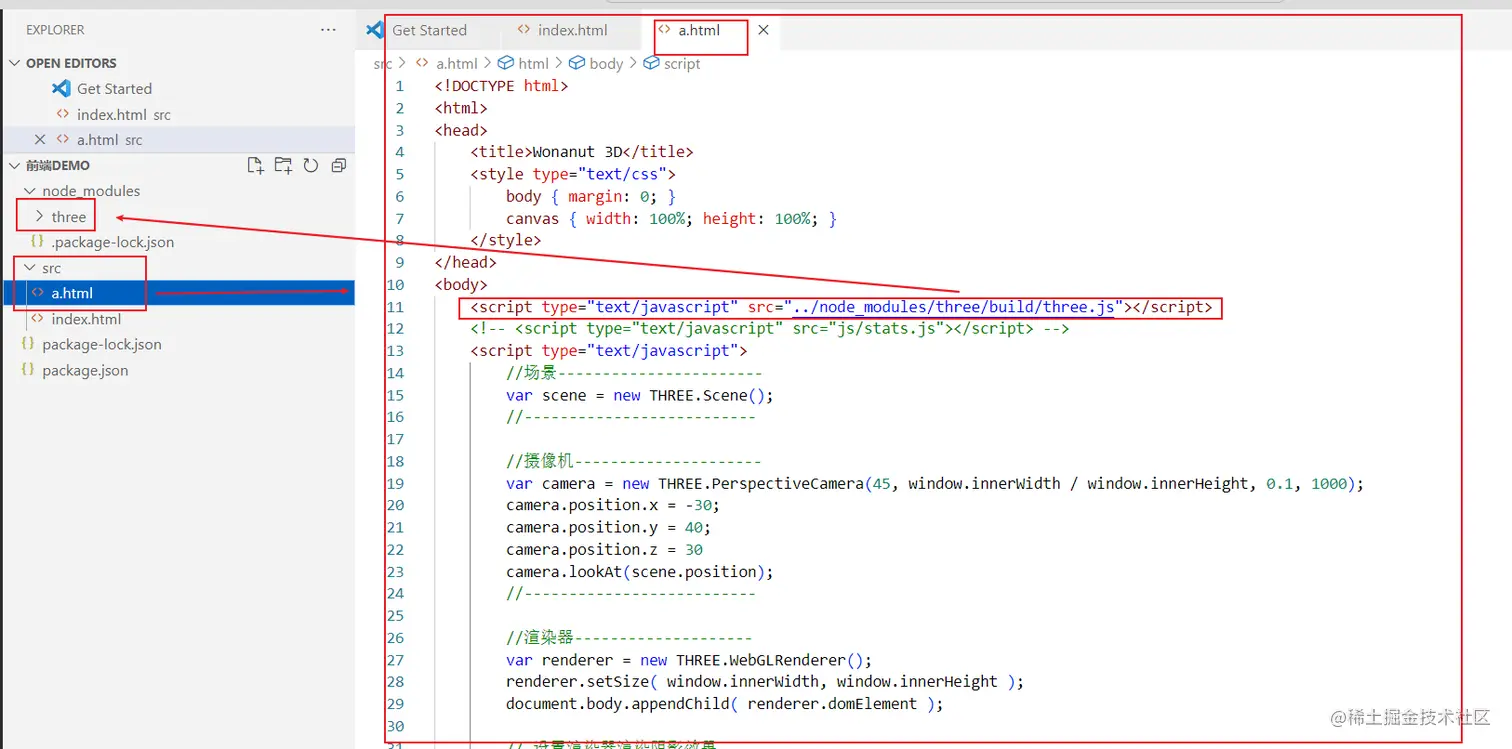Image resolution: width=1512 pixels, height=749 pixels.
Task: Open Get Started from Open Editors
Action: click(x=114, y=89)
